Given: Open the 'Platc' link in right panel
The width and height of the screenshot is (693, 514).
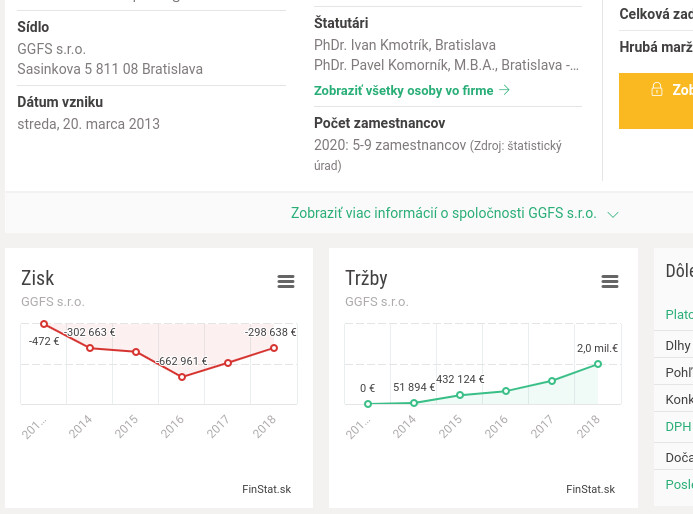Looking at the screenshot, I should coord(679,314).
